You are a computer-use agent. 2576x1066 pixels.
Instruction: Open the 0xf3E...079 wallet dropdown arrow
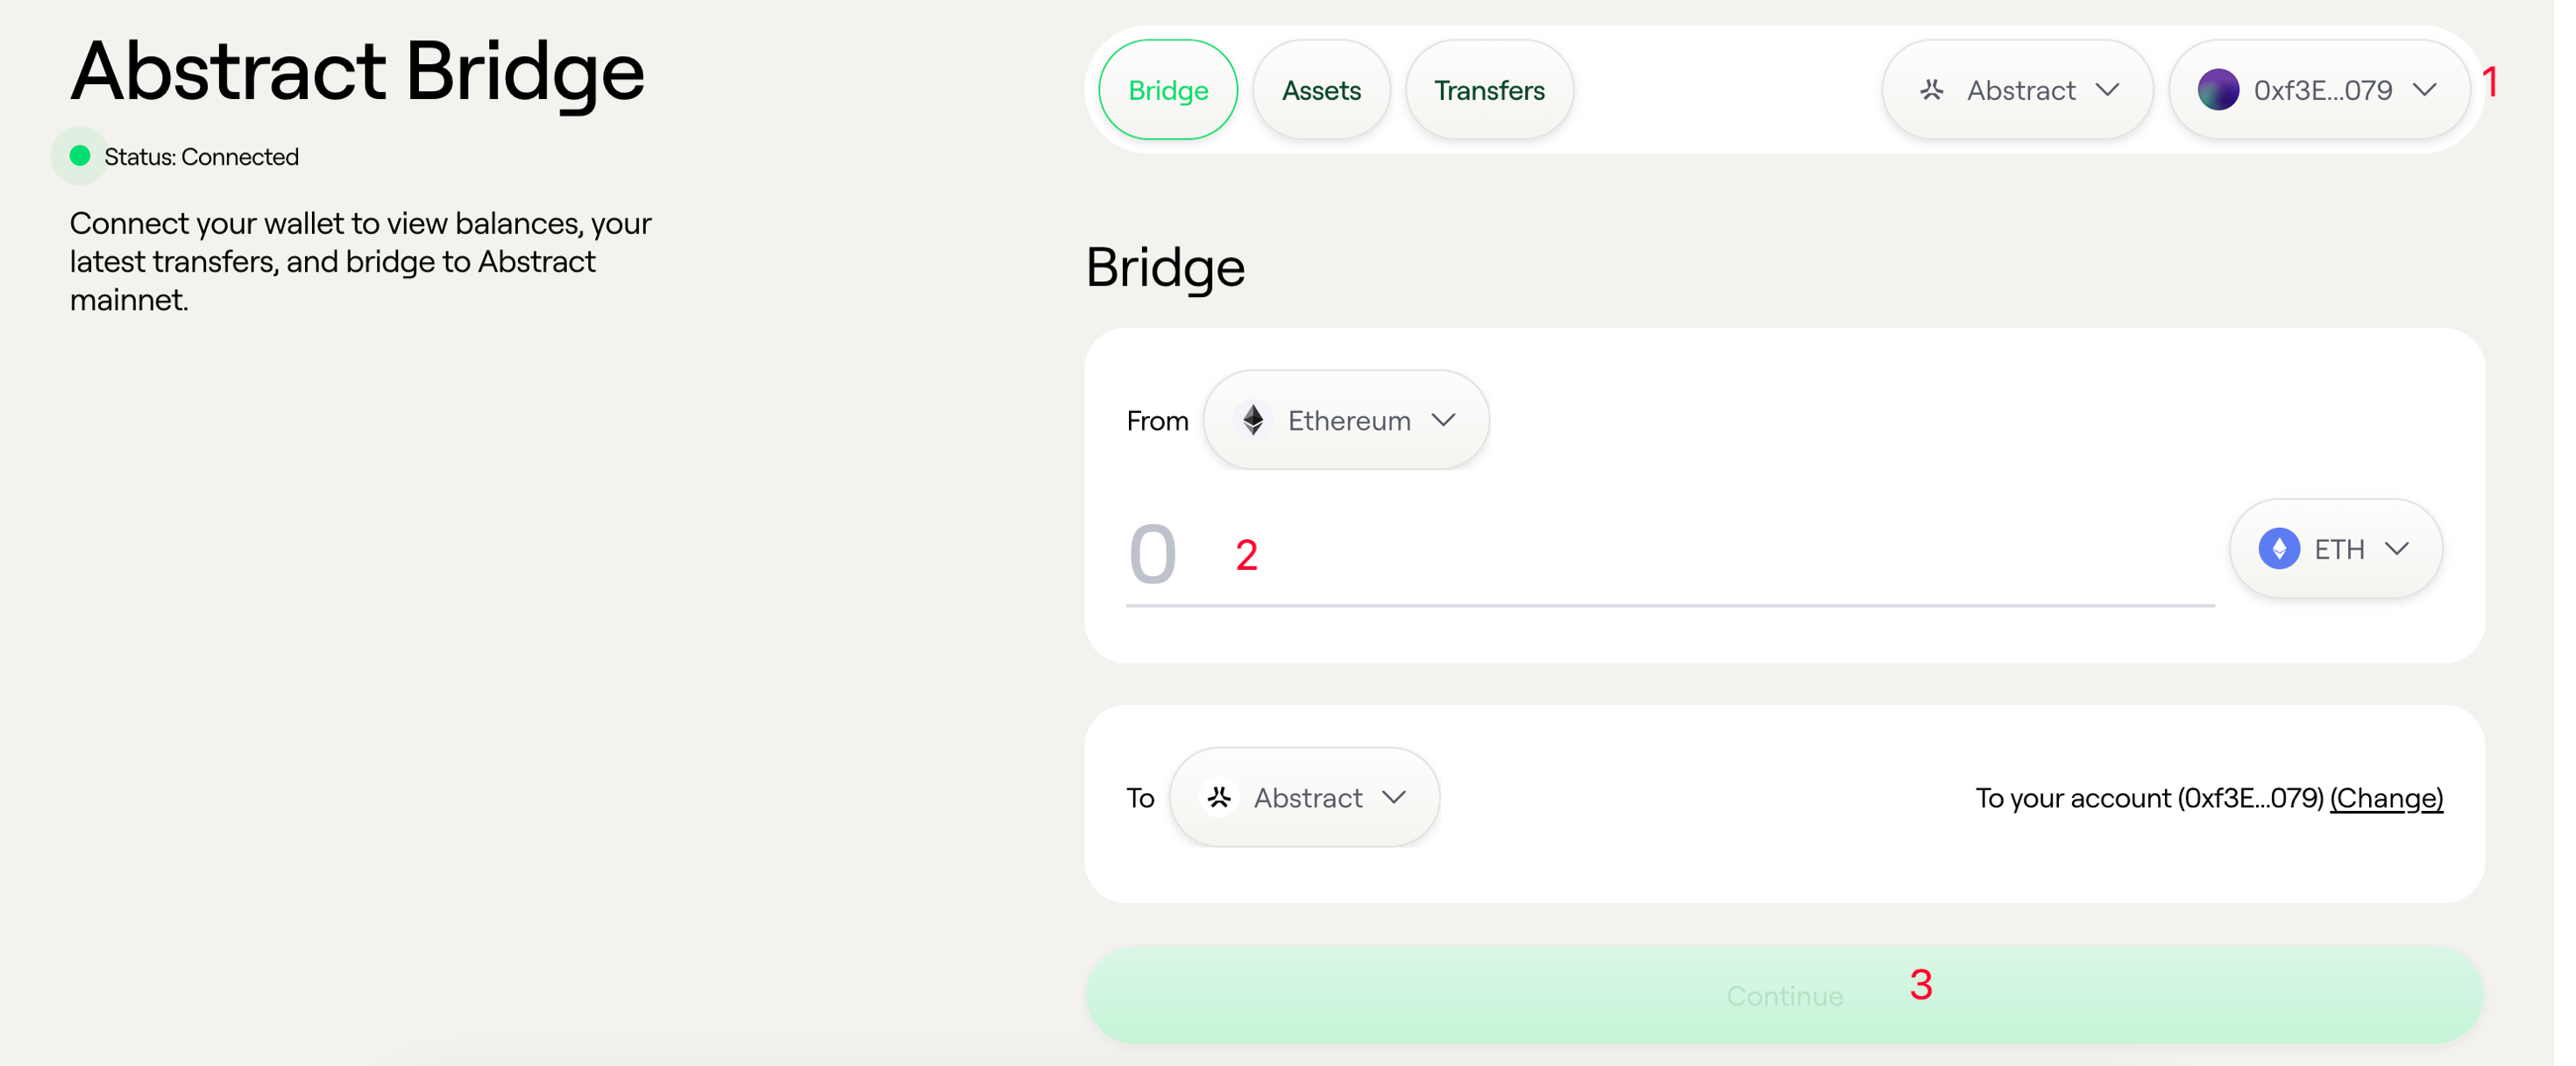[x=2424, y=90]
